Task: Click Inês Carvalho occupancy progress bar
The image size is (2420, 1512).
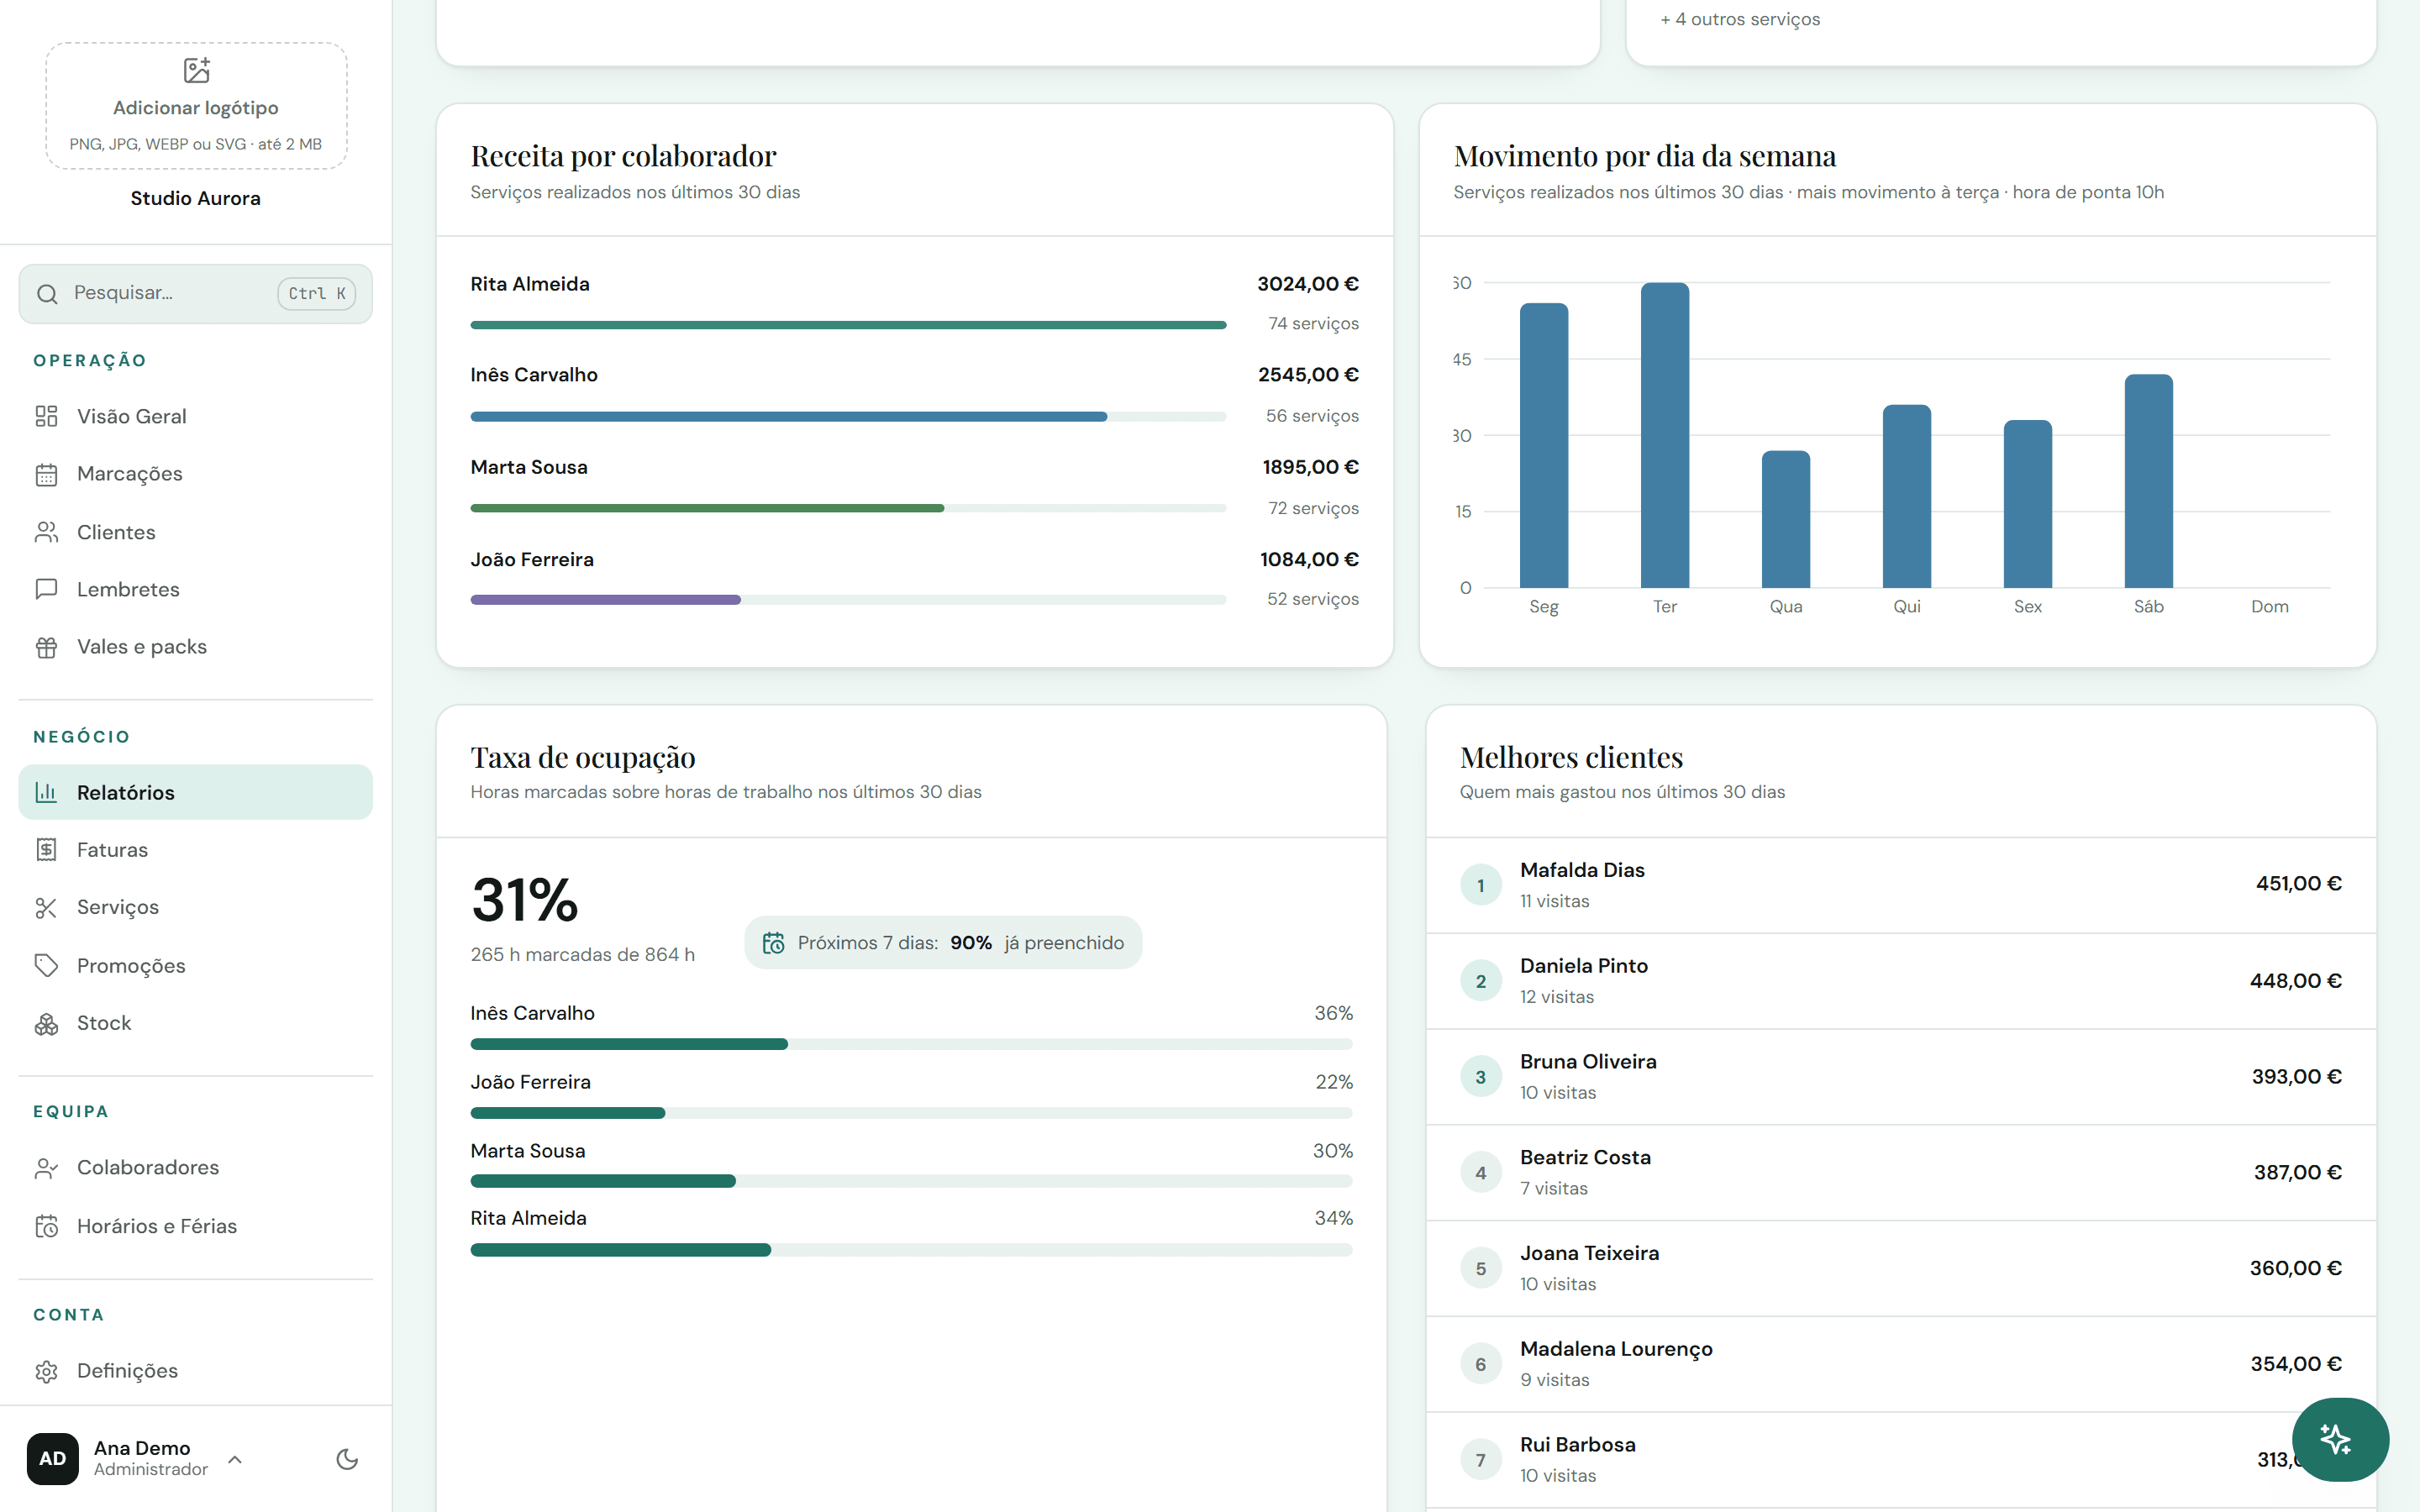Action: 911,1044
